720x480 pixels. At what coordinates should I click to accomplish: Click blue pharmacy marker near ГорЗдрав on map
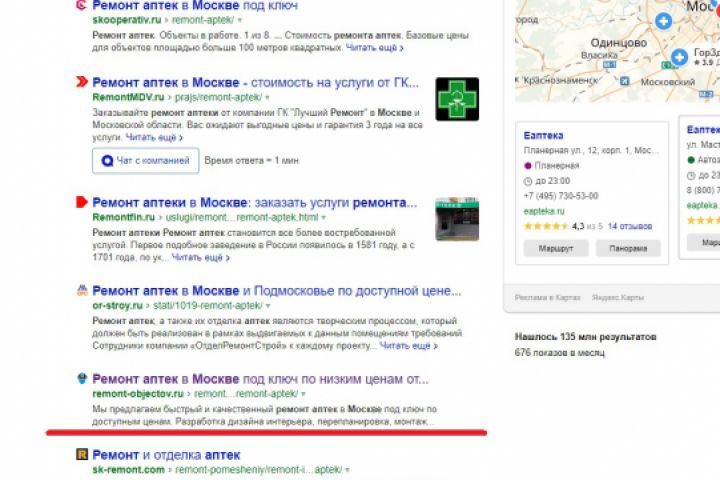pyautogui.click(x=679, y=57)
